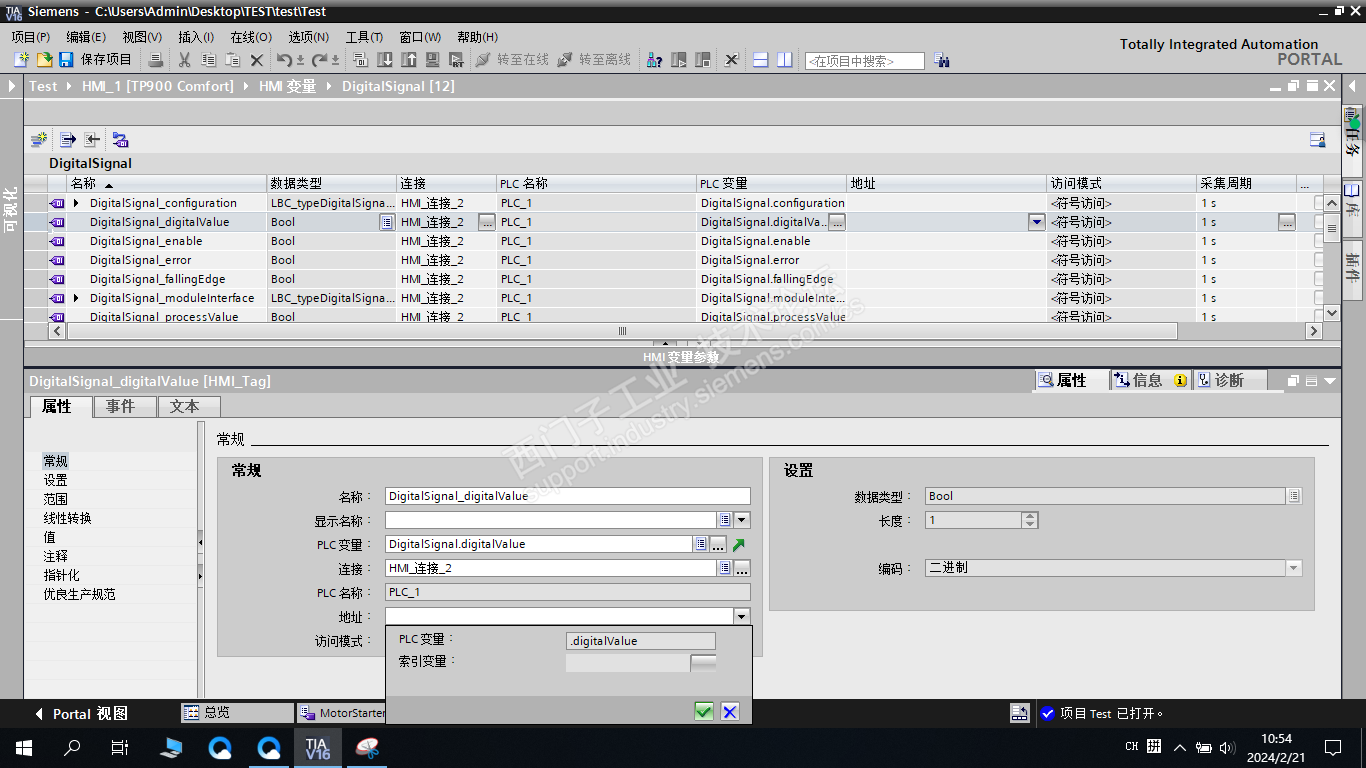Click the synchronize PLC tags icon
The image size is (1366, 768).
click(x=120, y=140)
